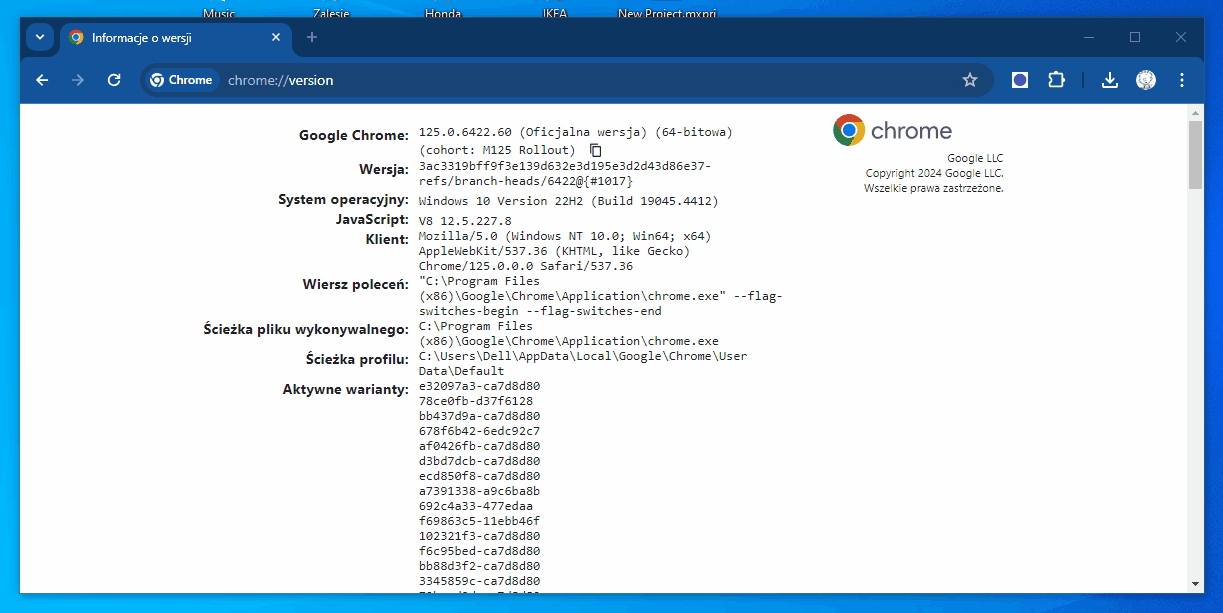The height and width of the screenshot is (613, 1223).
Task: Click the scrollbar up arrow
Action: (x=1195, y=113)
